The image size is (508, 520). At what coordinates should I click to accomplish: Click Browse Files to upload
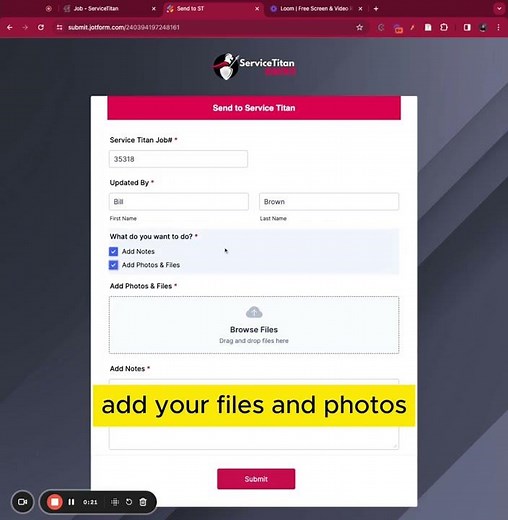254,330
